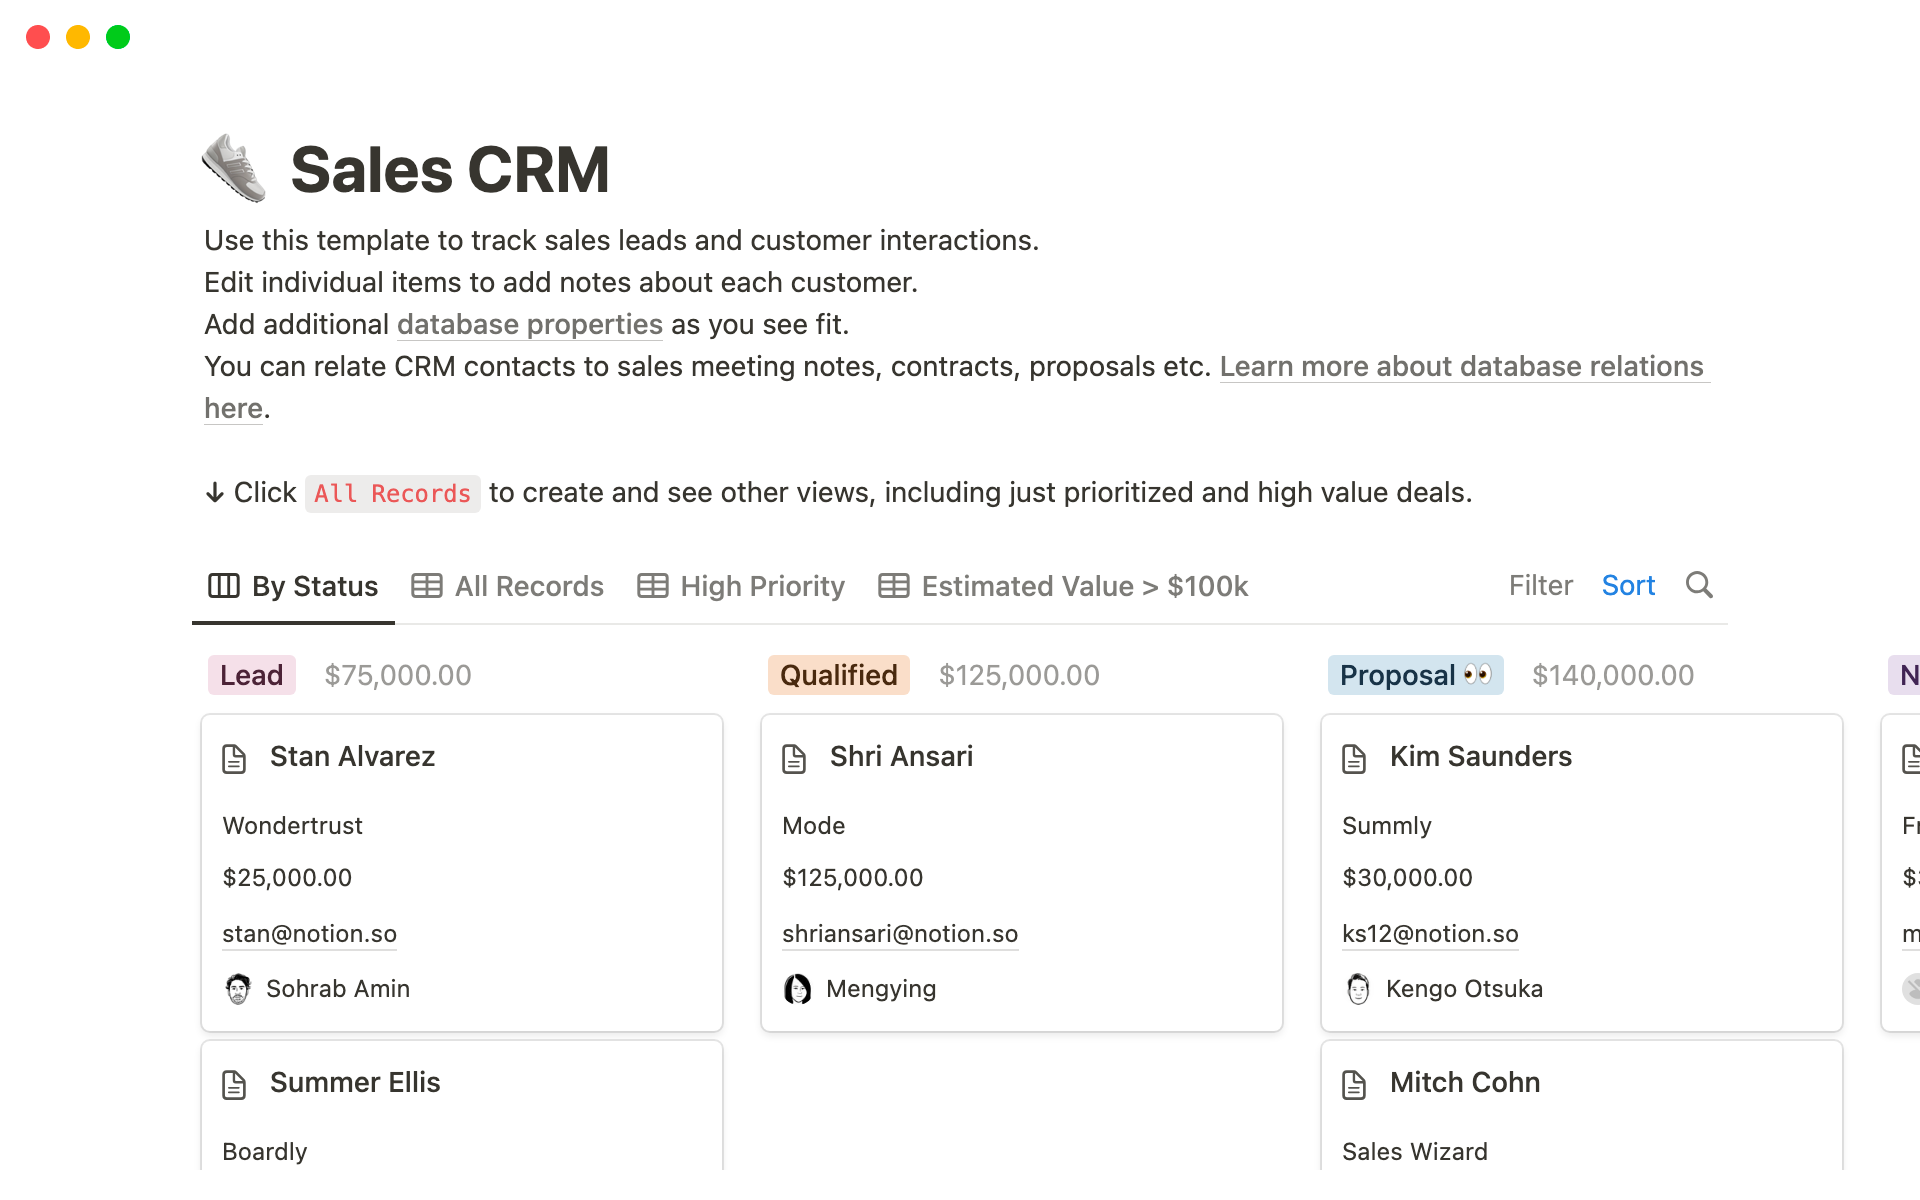Click page icon on Summer Ellis card
Screen dimensions: 1920x1200
[x=234, y=1084]
